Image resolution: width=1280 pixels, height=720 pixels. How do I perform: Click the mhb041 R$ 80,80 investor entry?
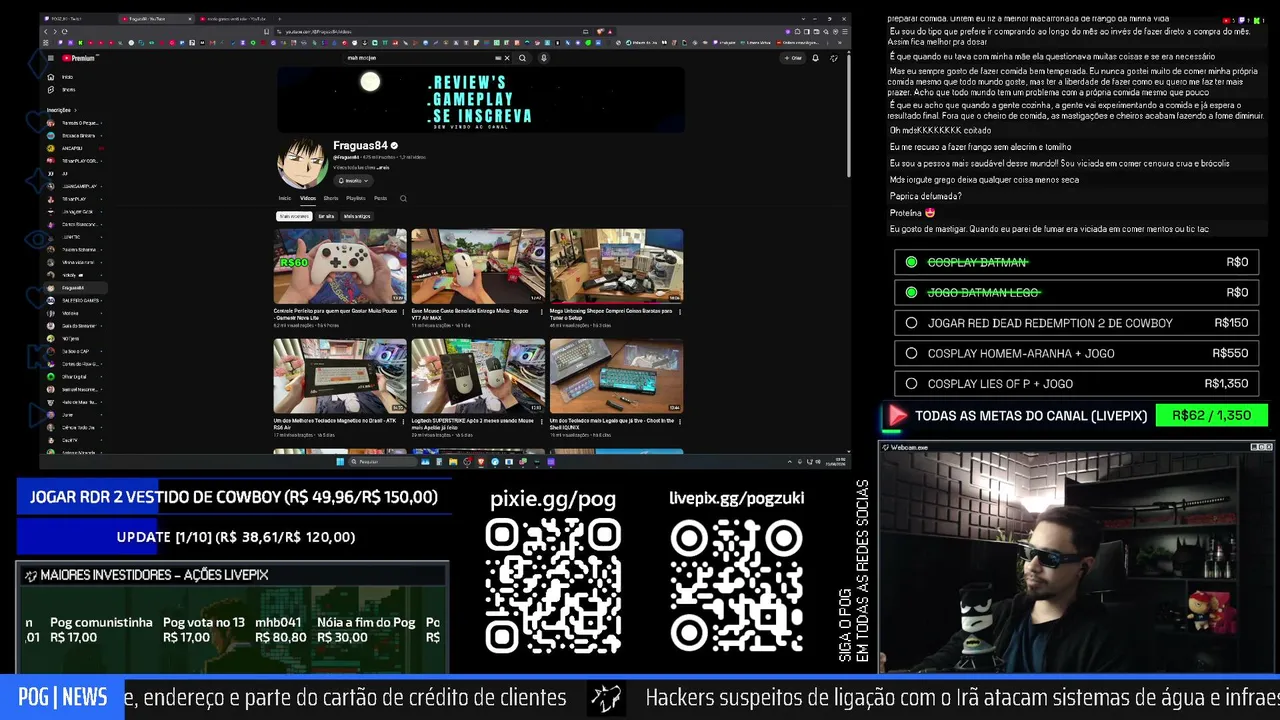[x=280, y=629]
